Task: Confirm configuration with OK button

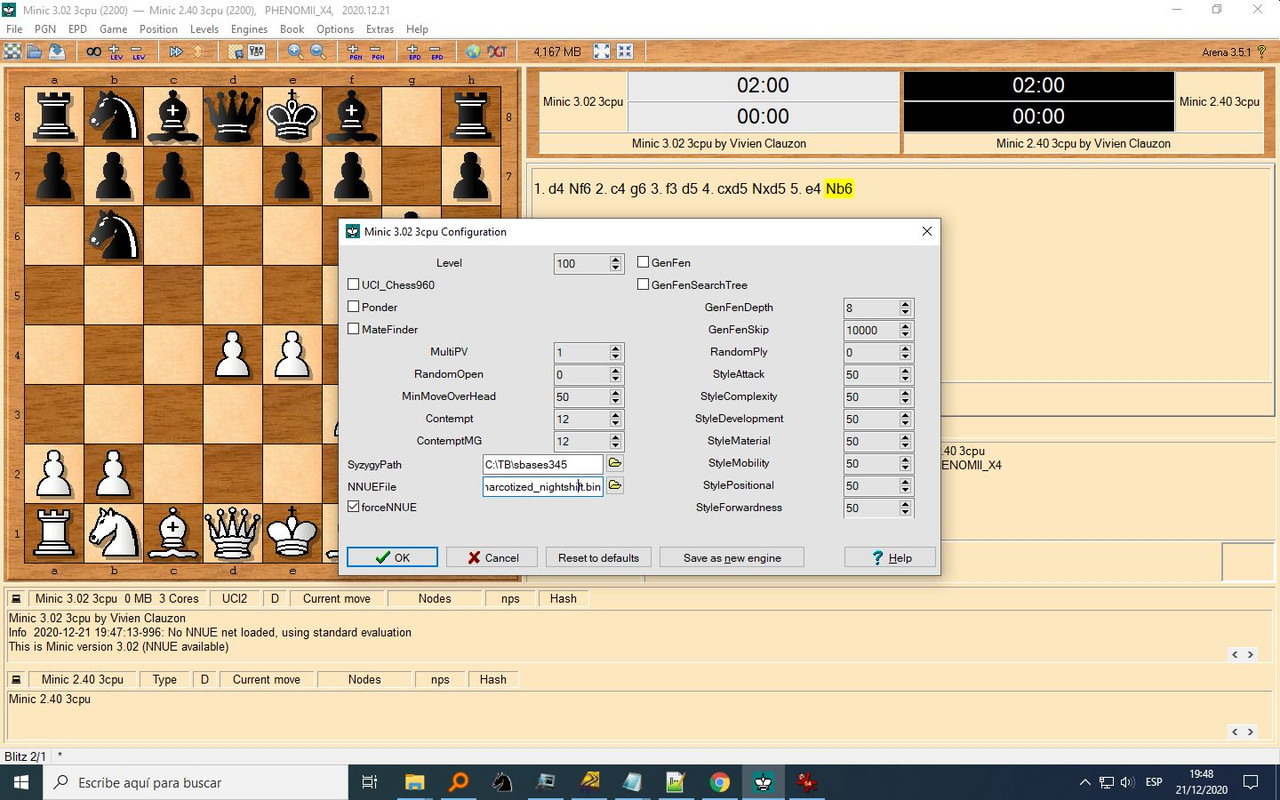Action: point(392,557)
